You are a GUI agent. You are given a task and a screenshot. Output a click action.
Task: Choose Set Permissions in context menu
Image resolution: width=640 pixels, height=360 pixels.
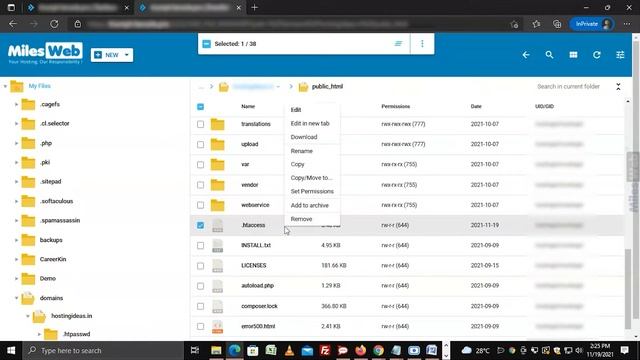click(x=312, y=191)
